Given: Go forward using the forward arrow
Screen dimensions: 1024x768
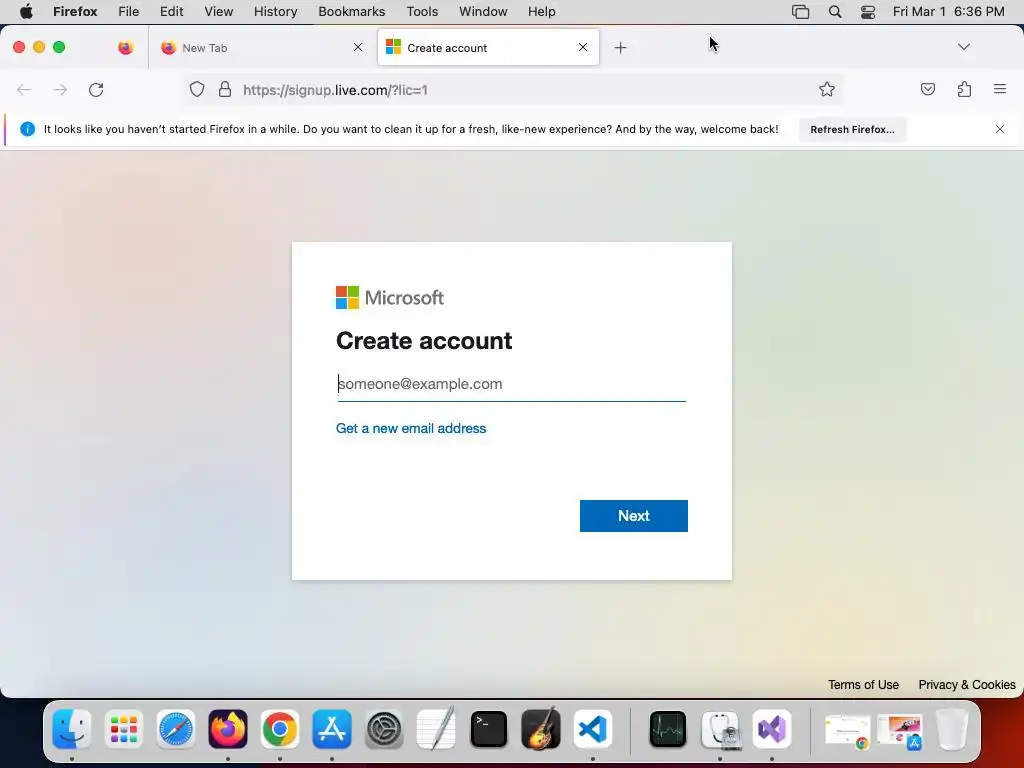Looking at the screenshot, I should (x=60, y=89).
